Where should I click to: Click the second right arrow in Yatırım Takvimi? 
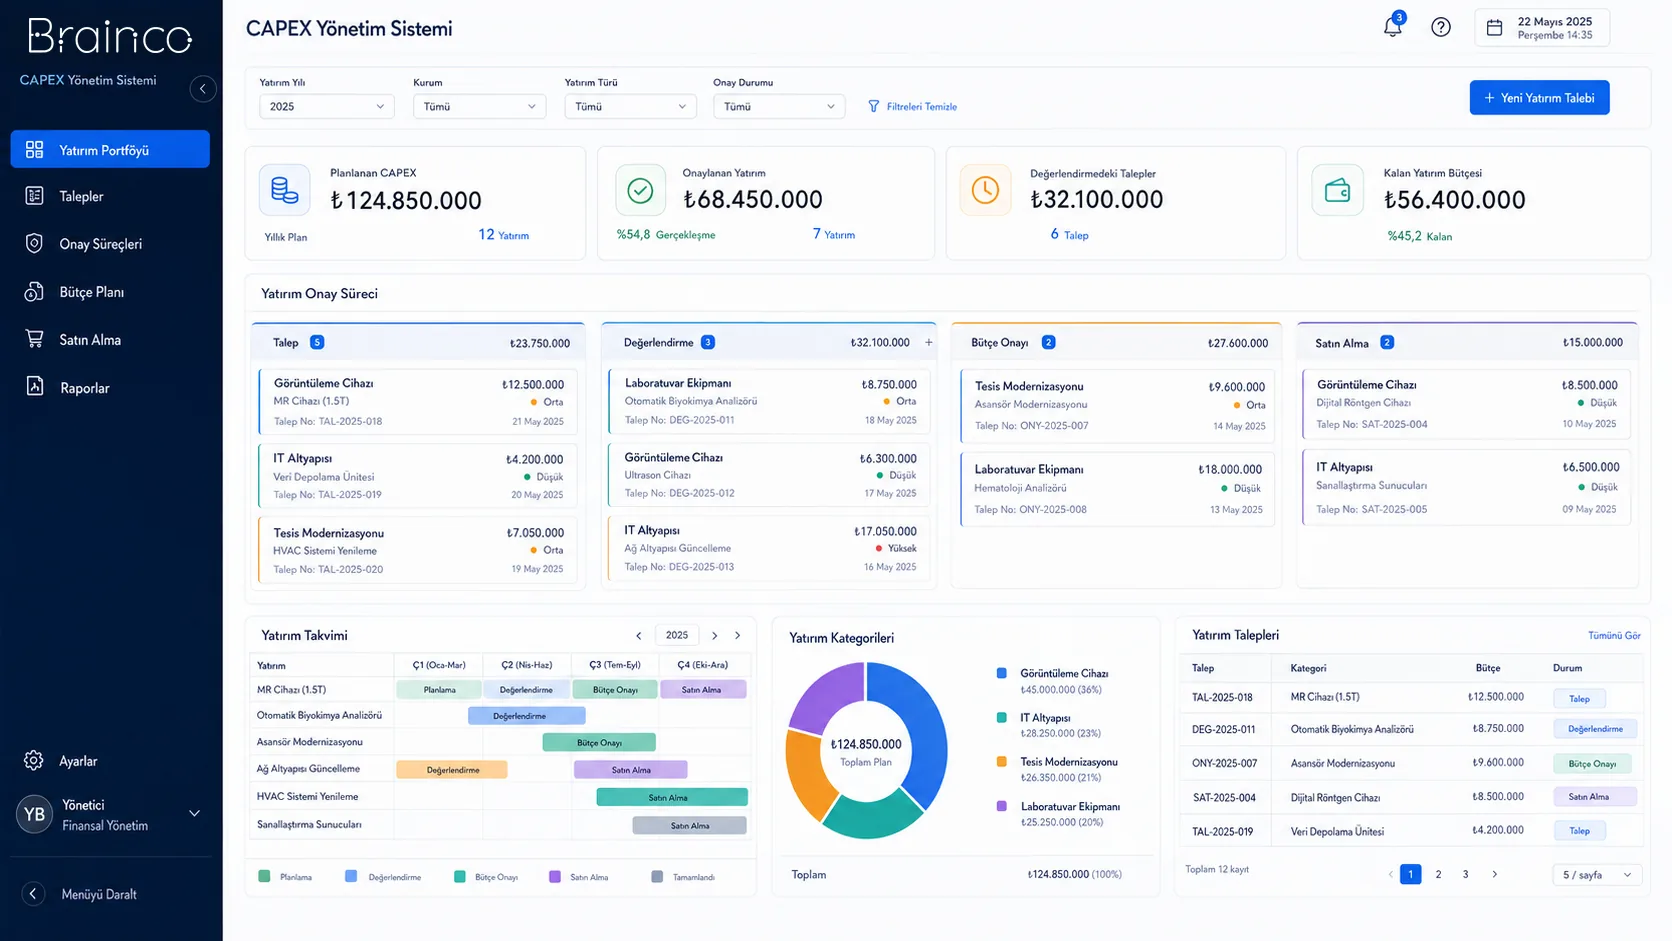coord(738,636)
